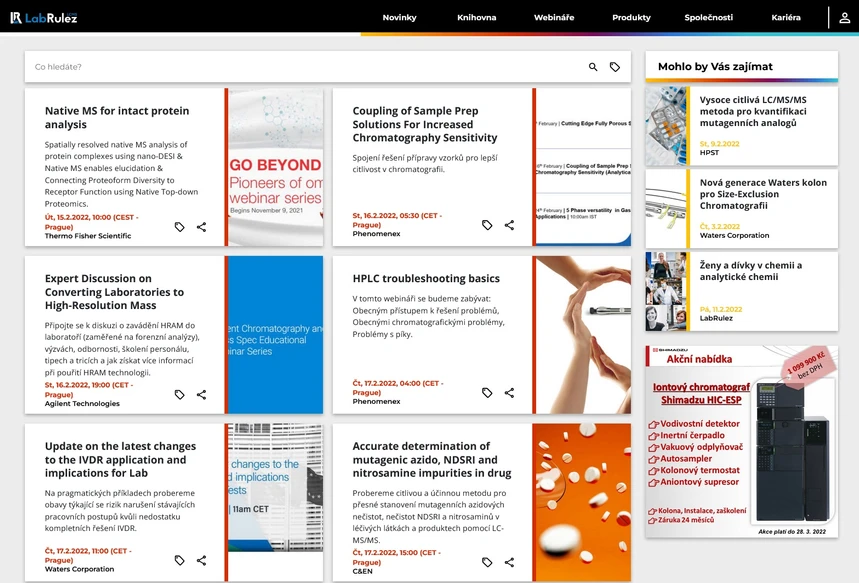Image resolution: width=859 pixels, height=583 pixels.
Task: Go to the Webináře section
Action: (x=554, y=18)
